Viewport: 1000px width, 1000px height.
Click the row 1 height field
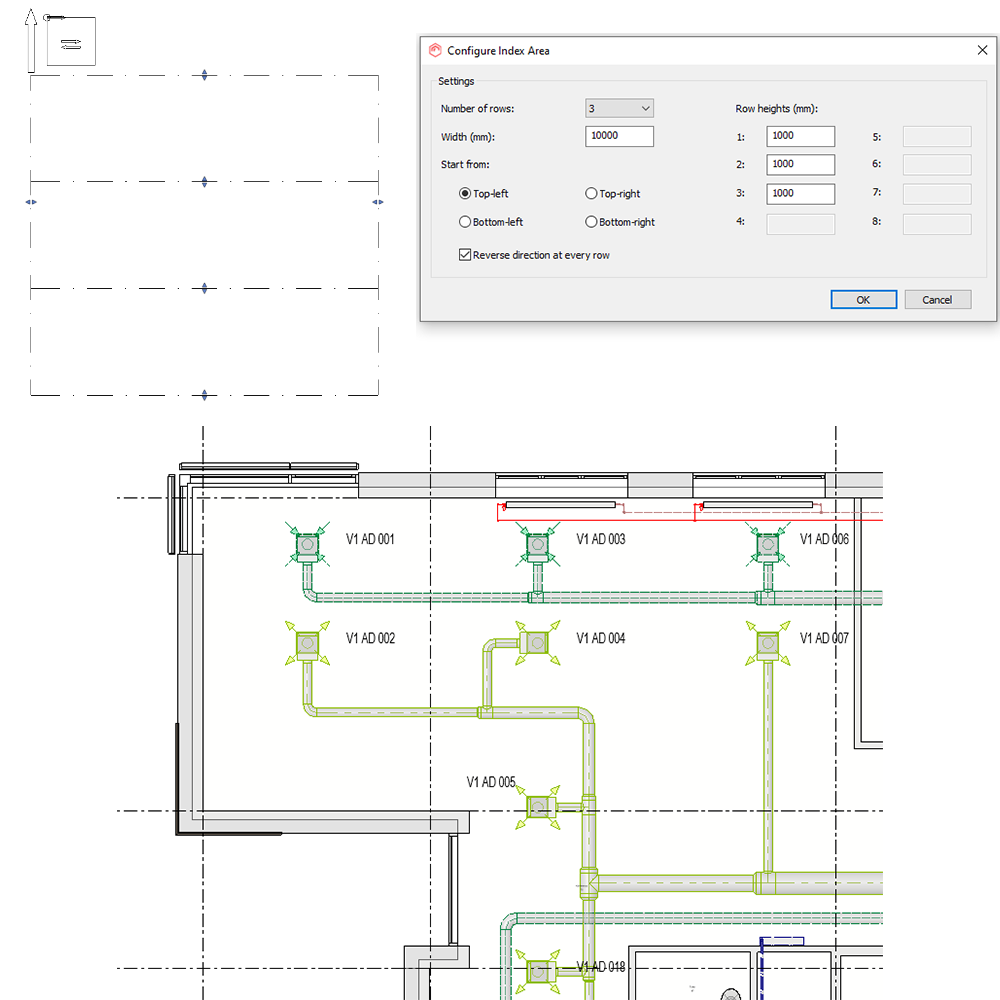click(800, 136)
